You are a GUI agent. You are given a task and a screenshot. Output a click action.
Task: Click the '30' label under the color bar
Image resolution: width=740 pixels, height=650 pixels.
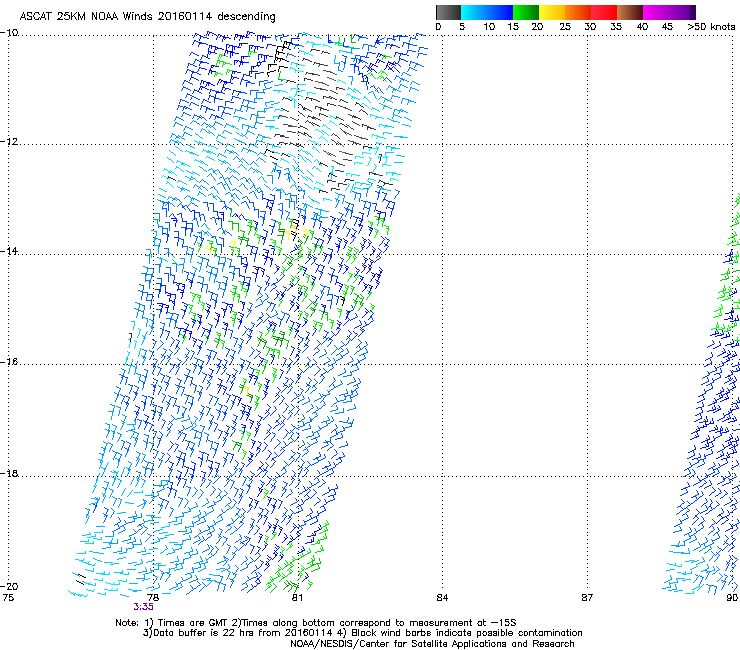click(x=590, y=27)
